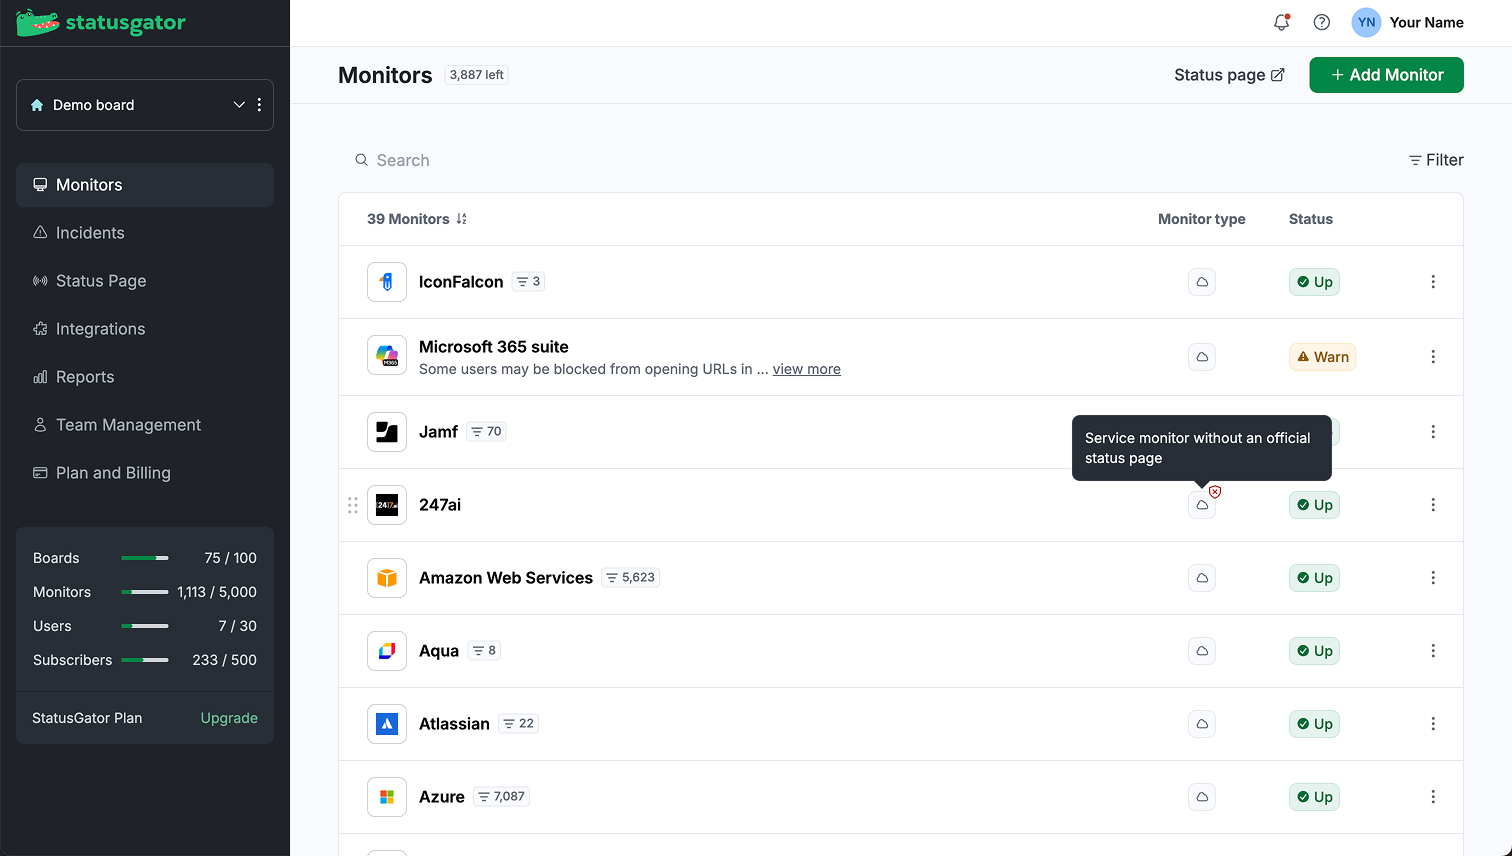Click Amazon Web Services cloud type icon
The height and width of the screenshot is (856, 1512).
point(1202,578)
